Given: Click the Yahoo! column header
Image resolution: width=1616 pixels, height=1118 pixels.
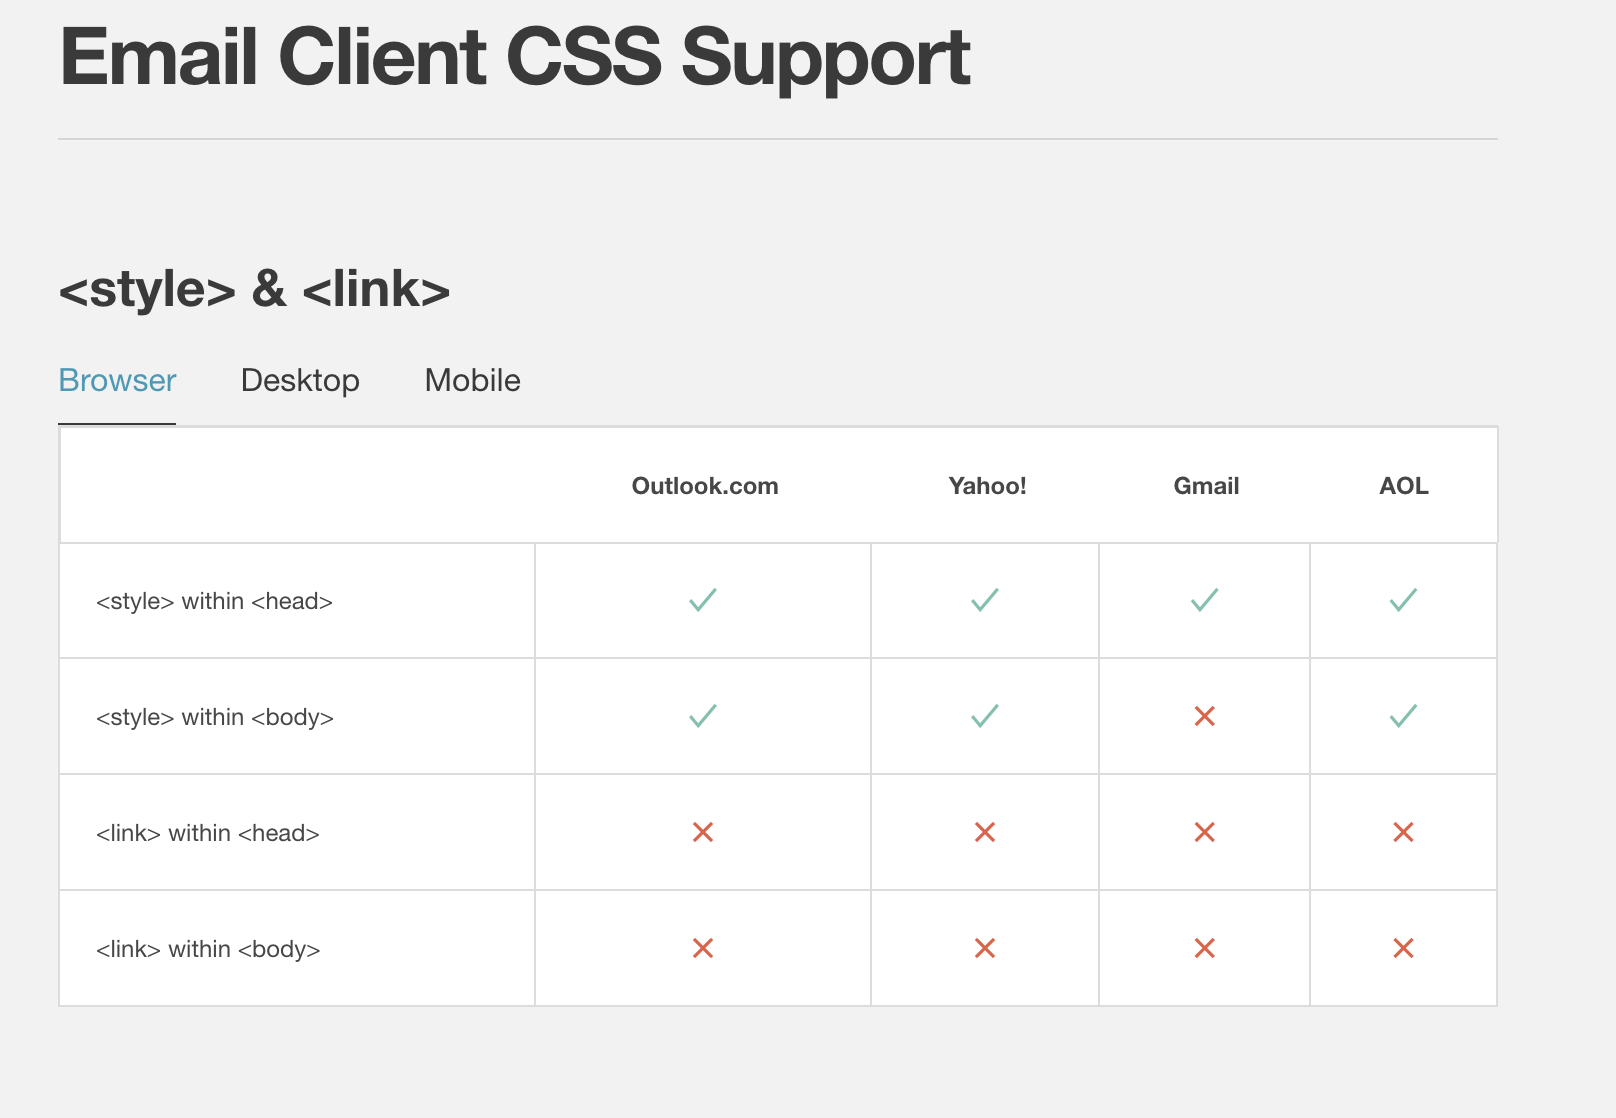Looking at the screenshot, I should 987,486.
